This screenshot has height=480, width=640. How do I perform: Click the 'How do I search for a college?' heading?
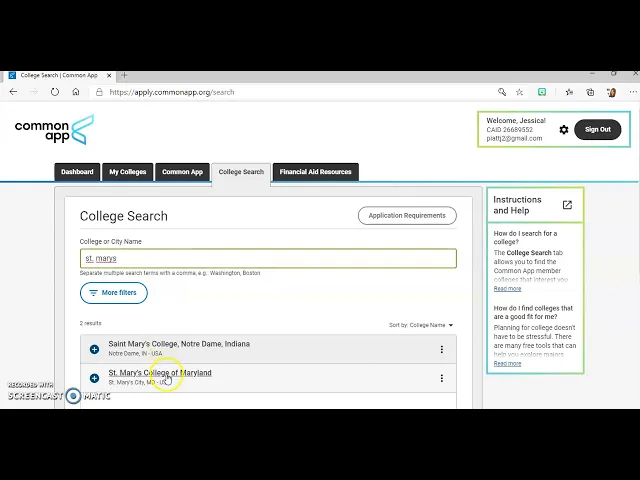525,238
